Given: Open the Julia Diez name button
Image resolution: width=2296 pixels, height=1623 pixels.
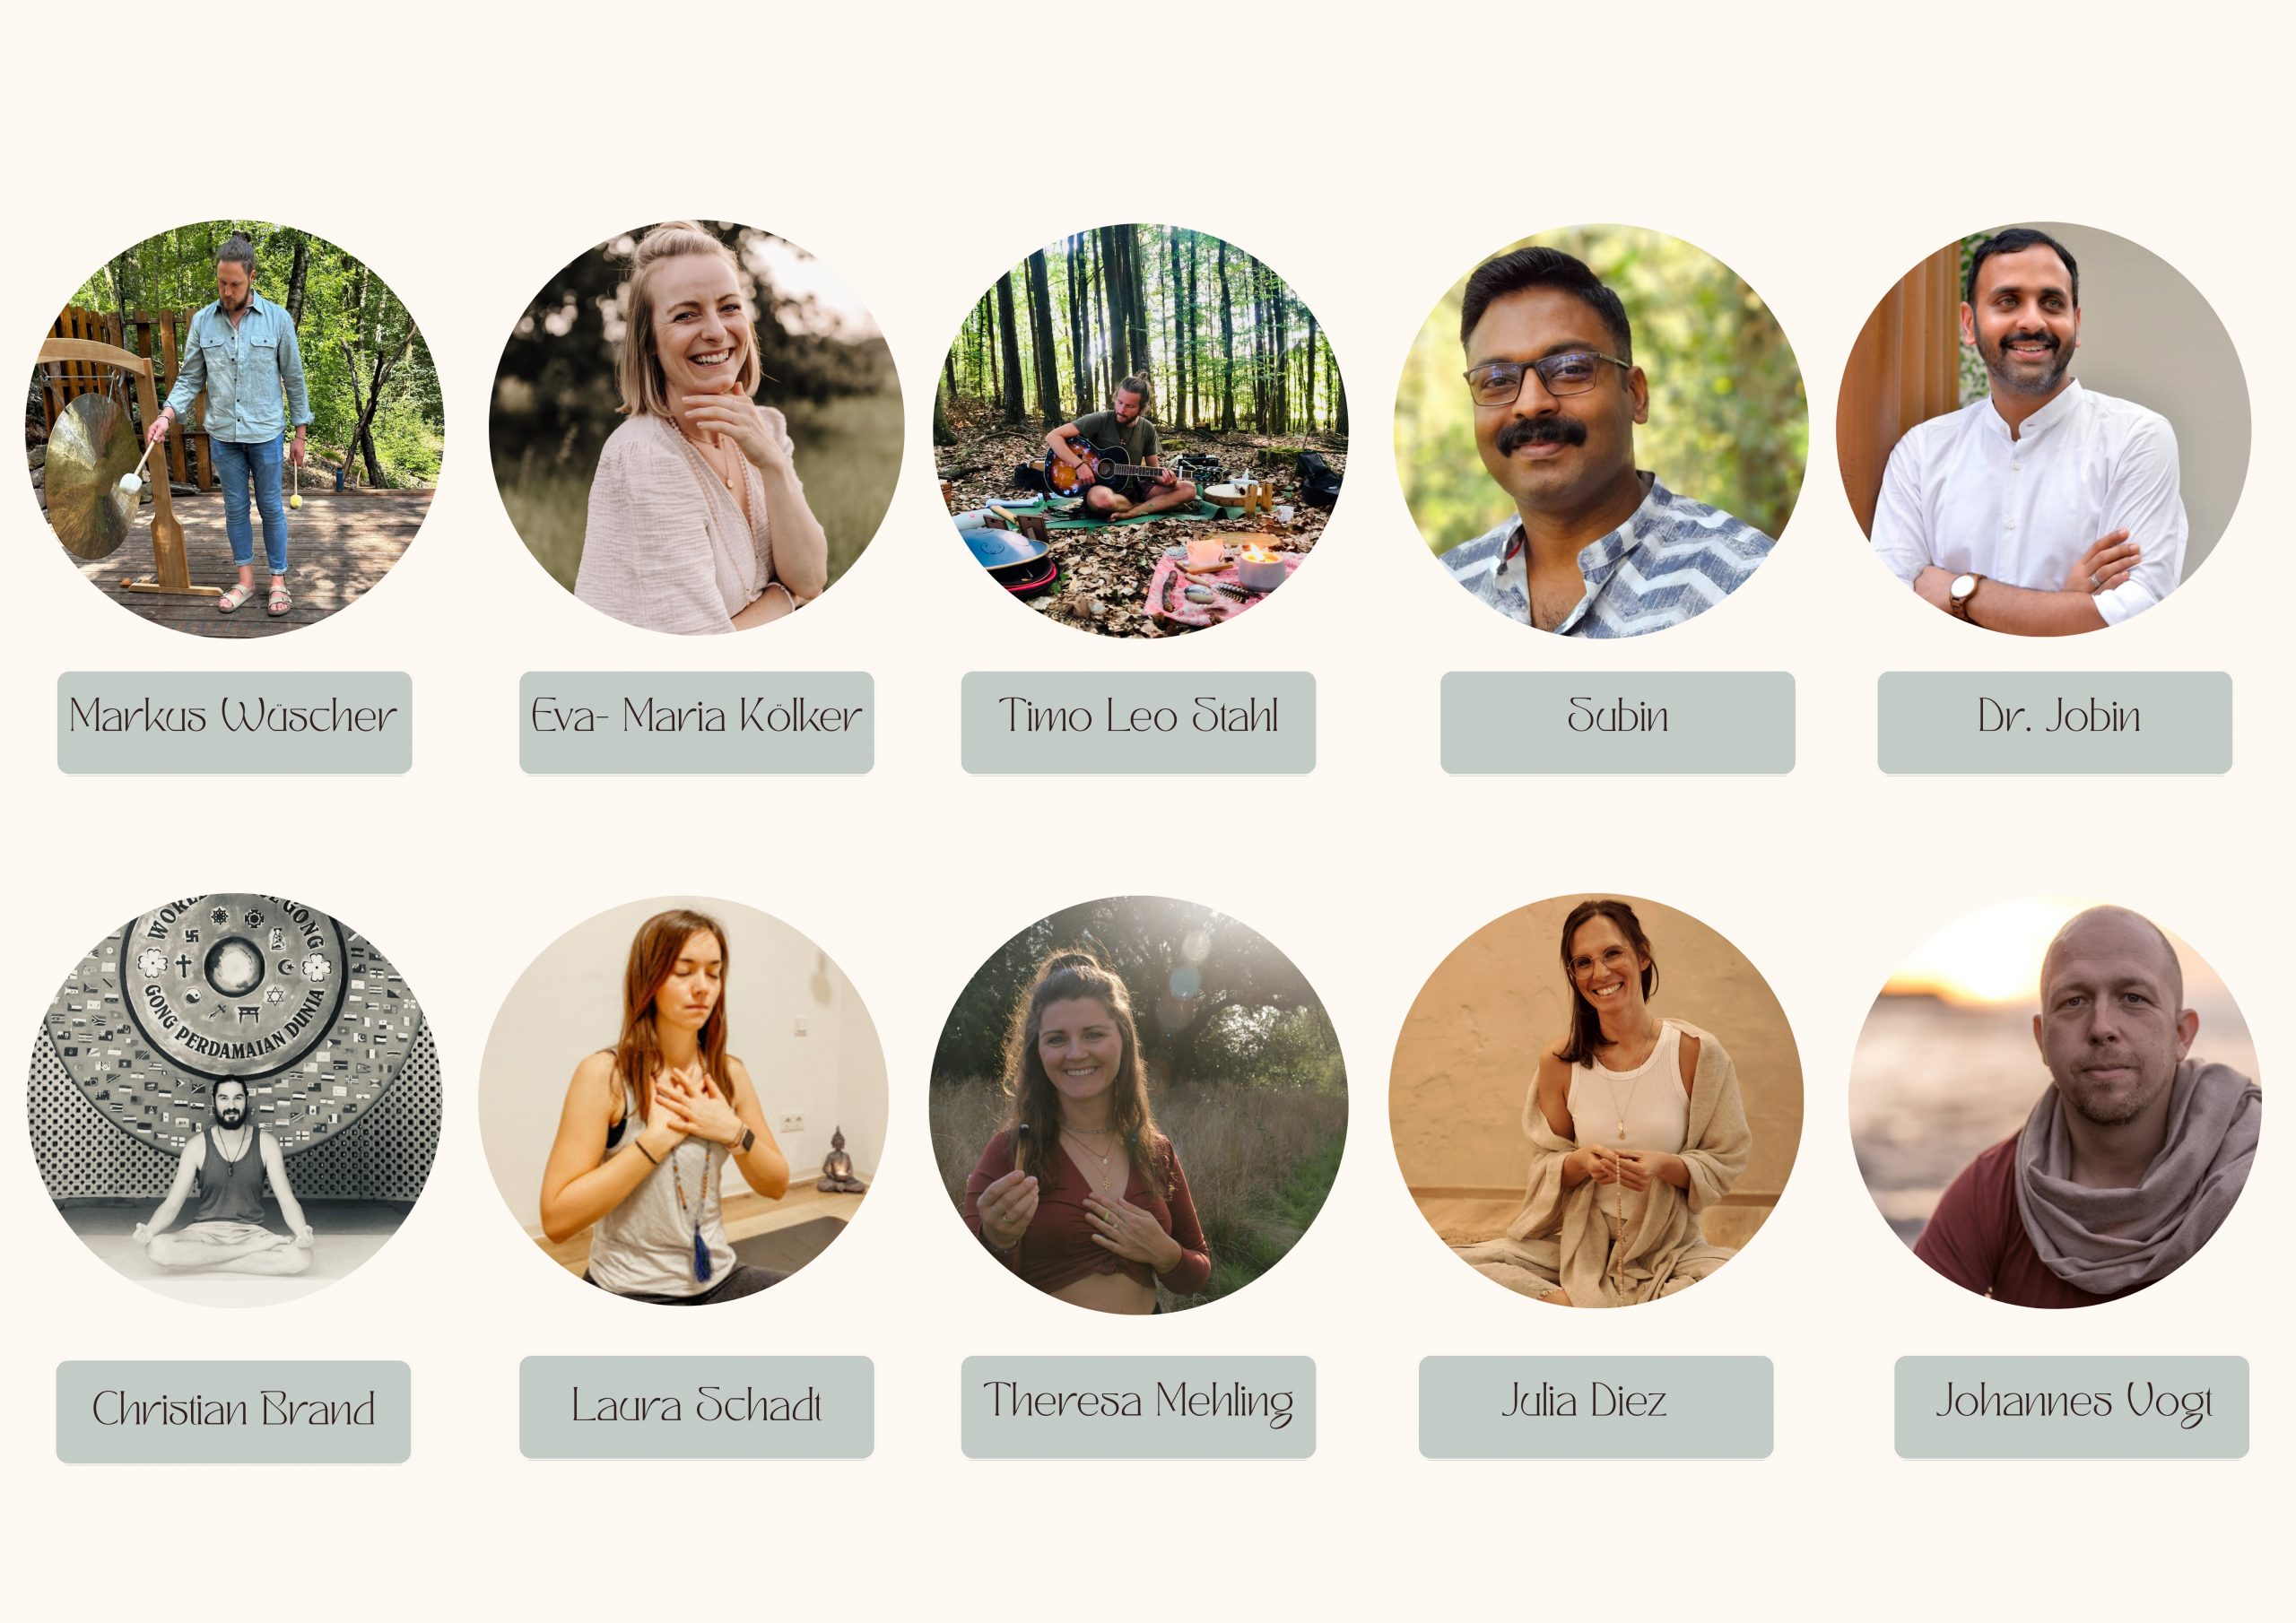Looking at the screenshot, I should [x=1595, y=1407].
